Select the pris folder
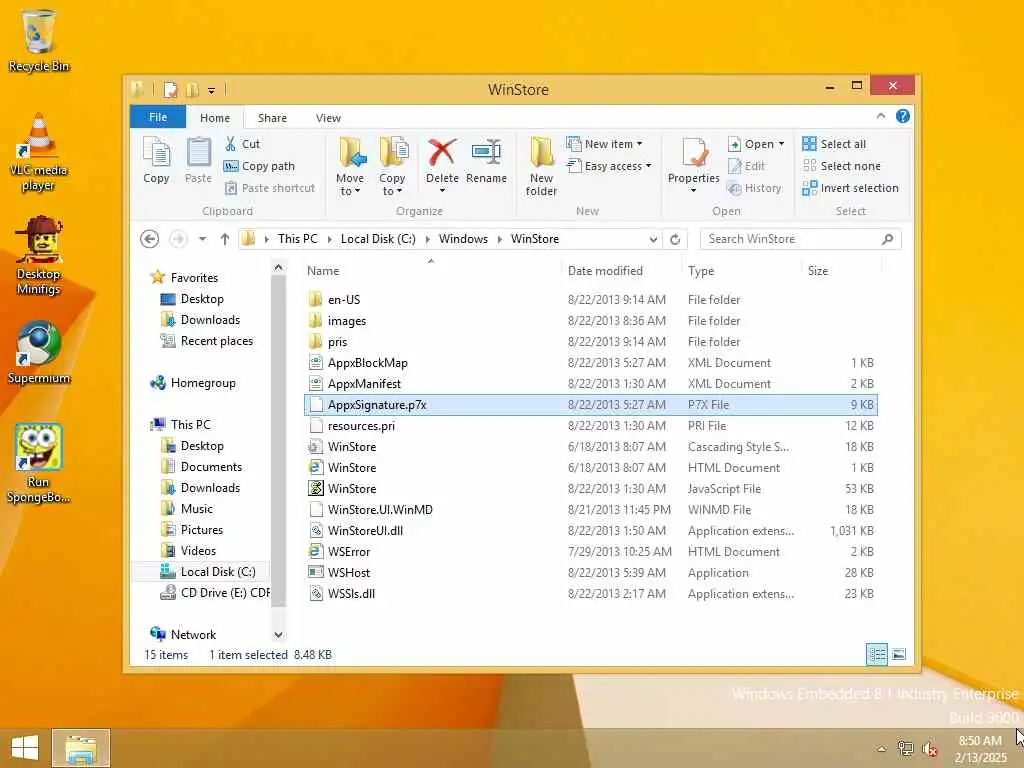This screenshot has height=768, width=1024. [x=590, y=342]
